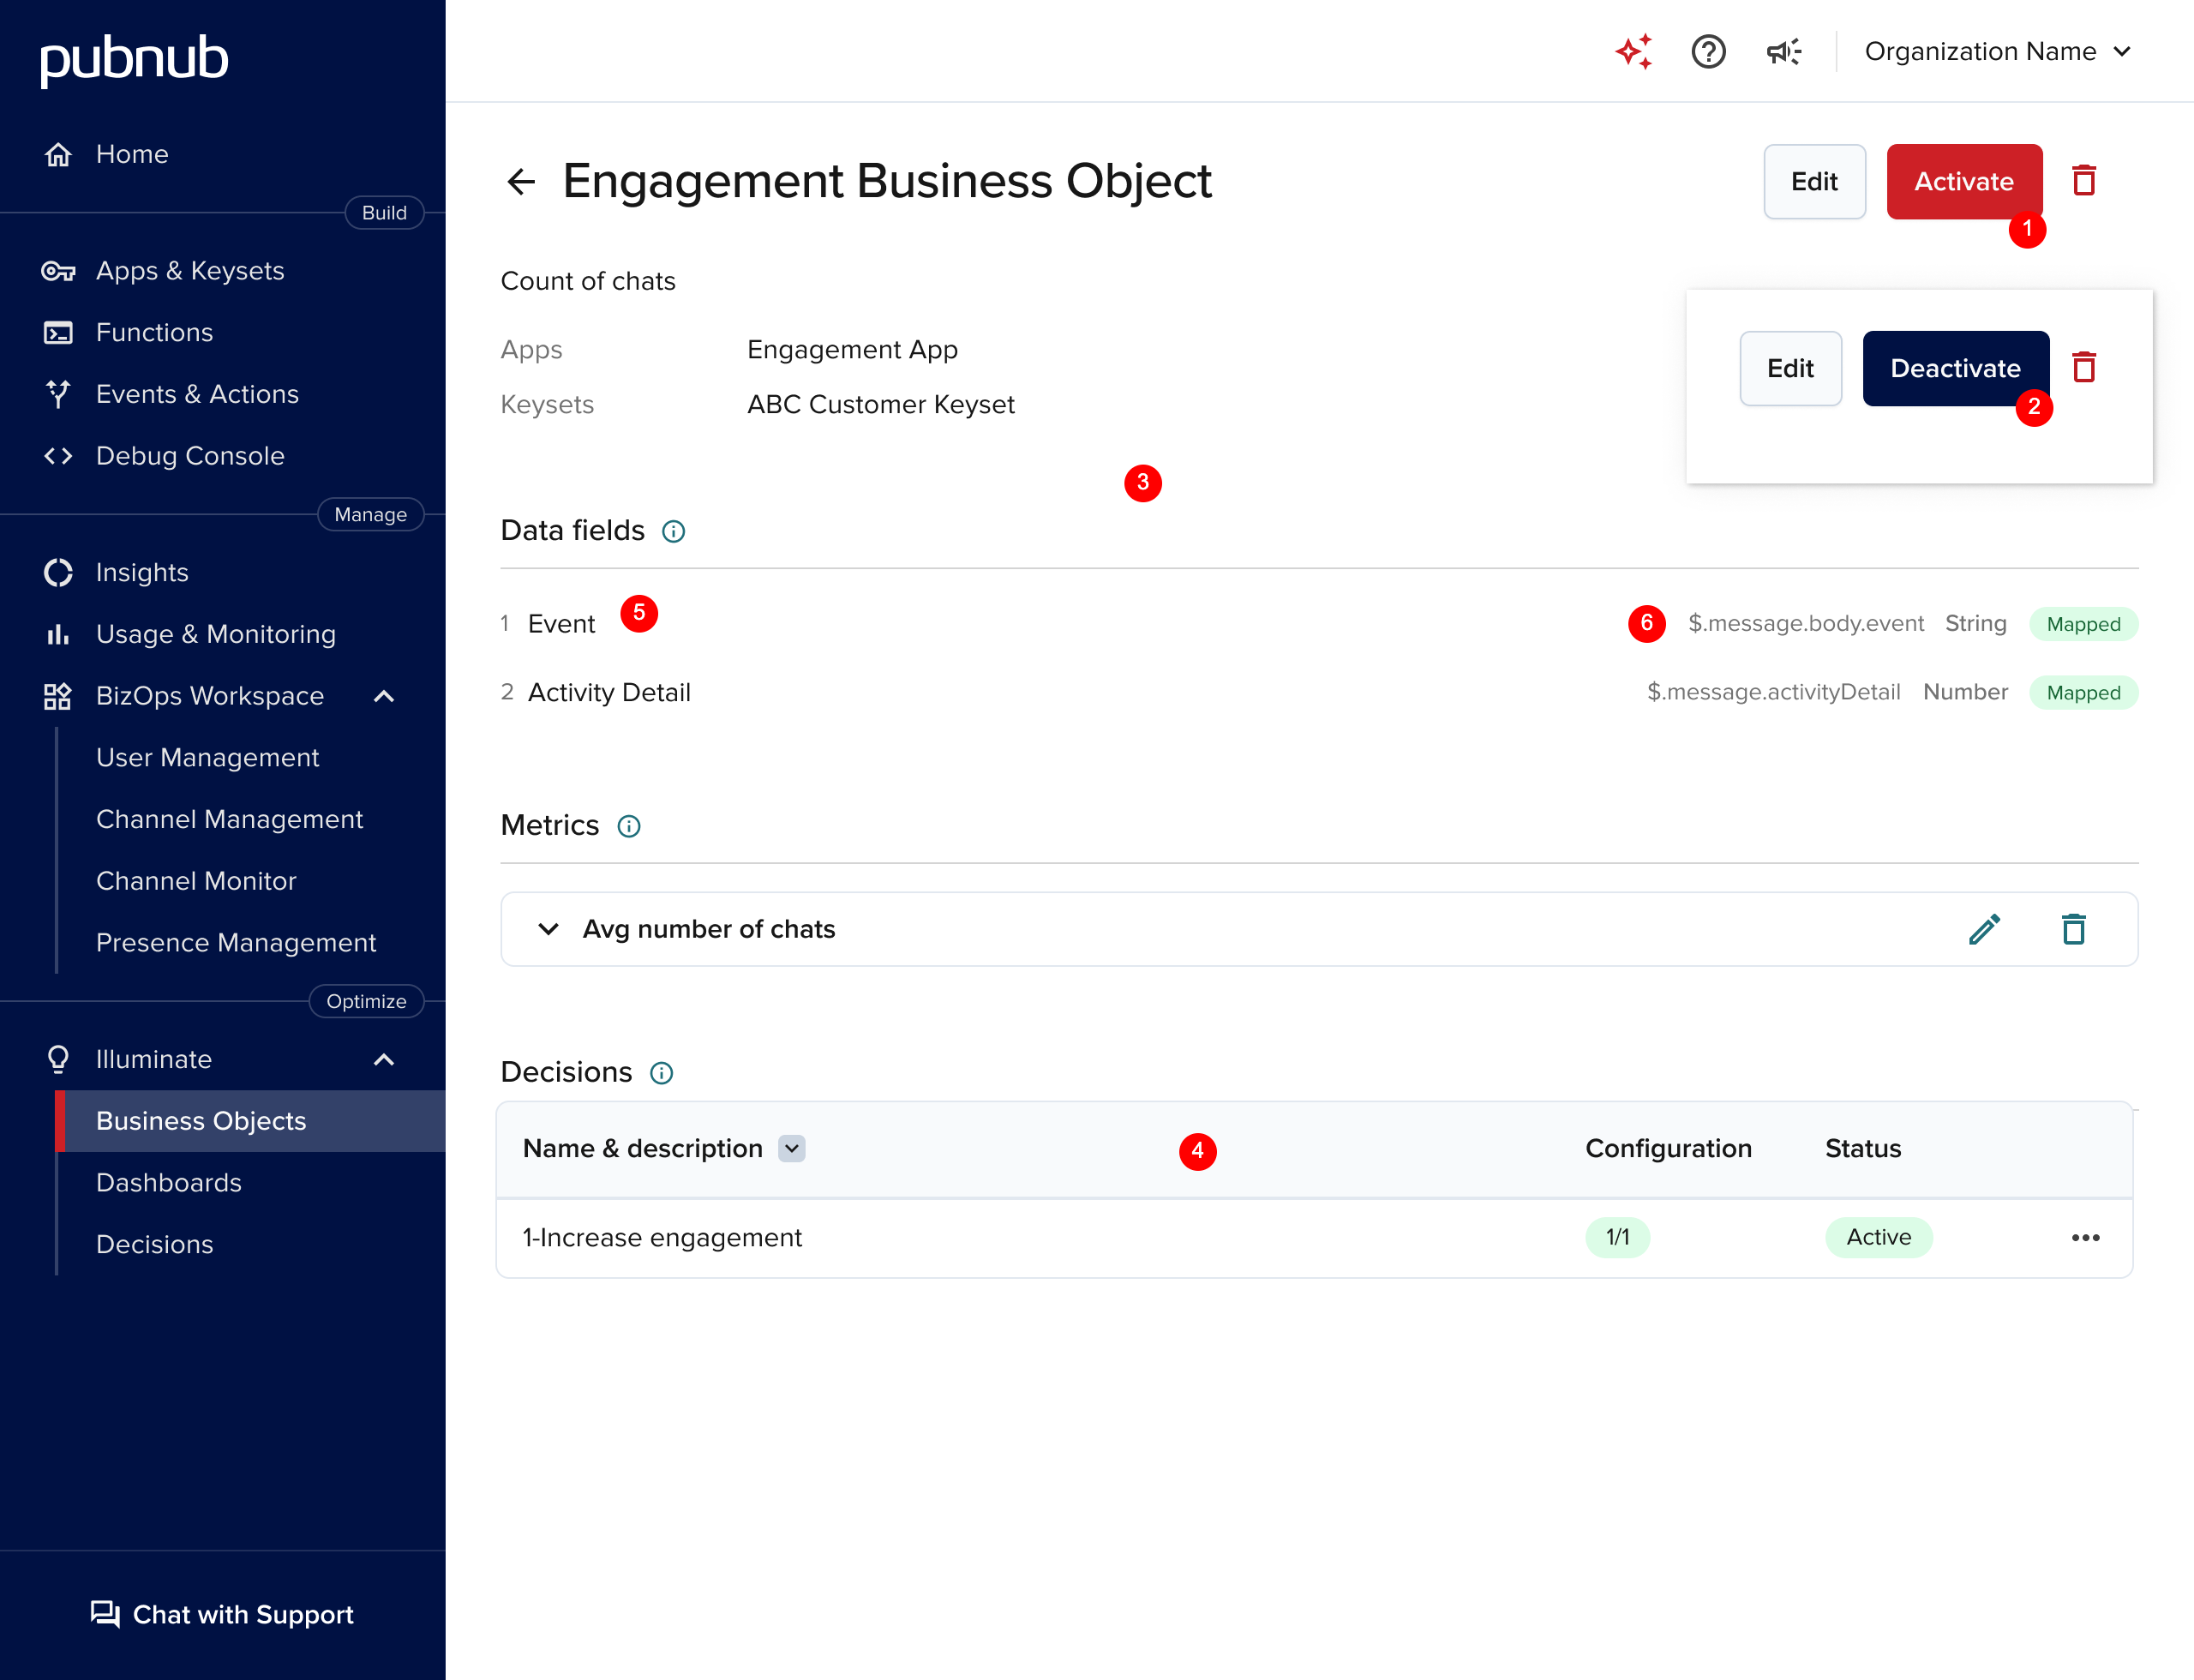Show Metrics info tooltip icon
The image size is (2194, 1680).
628,826
